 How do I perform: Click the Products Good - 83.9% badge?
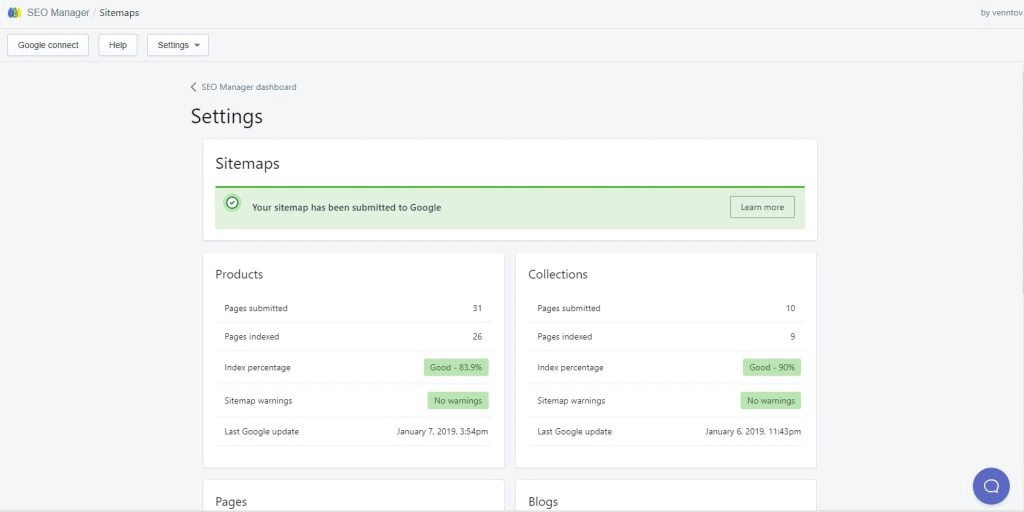click(455, 367)
